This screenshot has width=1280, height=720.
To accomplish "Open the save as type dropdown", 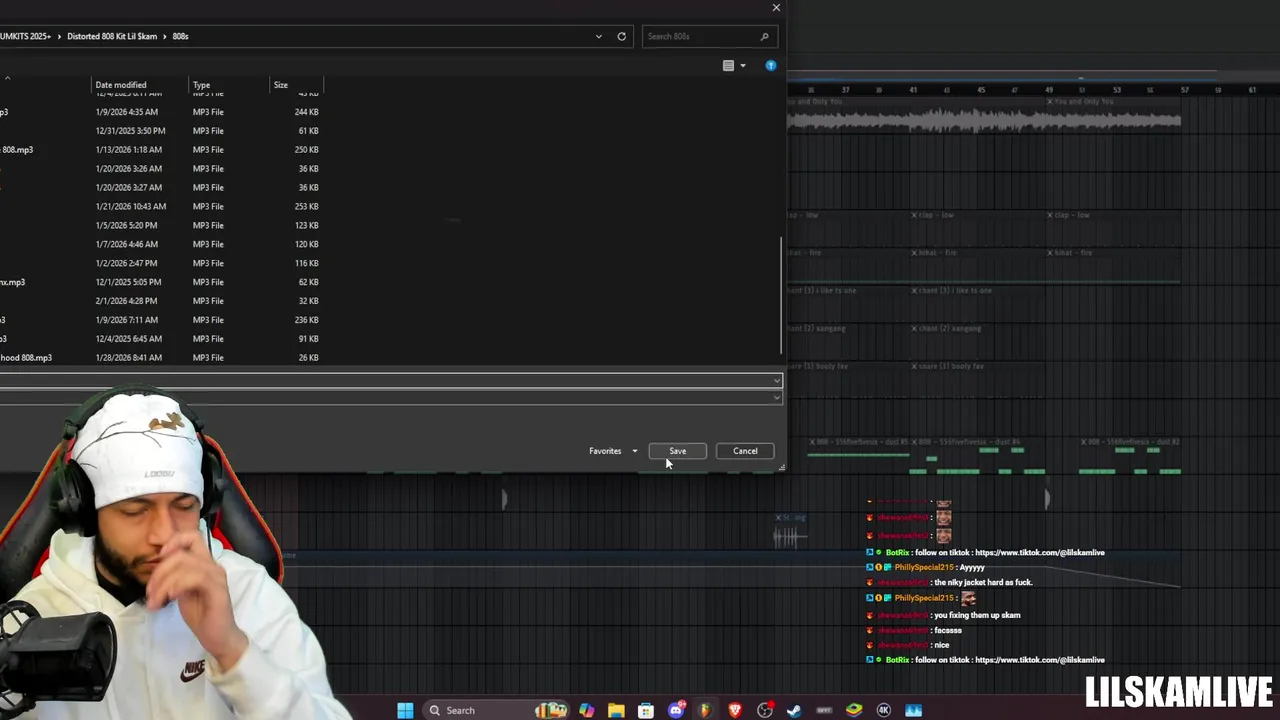I will pyautogui.click(x=776, y=397).
